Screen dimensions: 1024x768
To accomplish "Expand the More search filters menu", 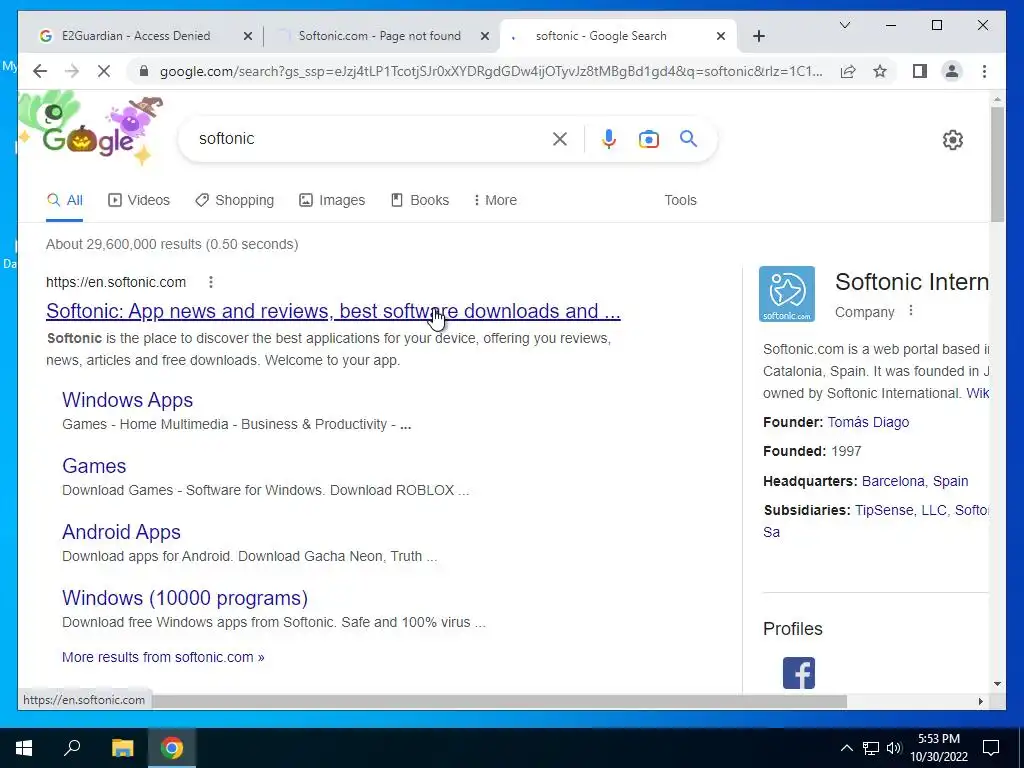I will (495, 200).
